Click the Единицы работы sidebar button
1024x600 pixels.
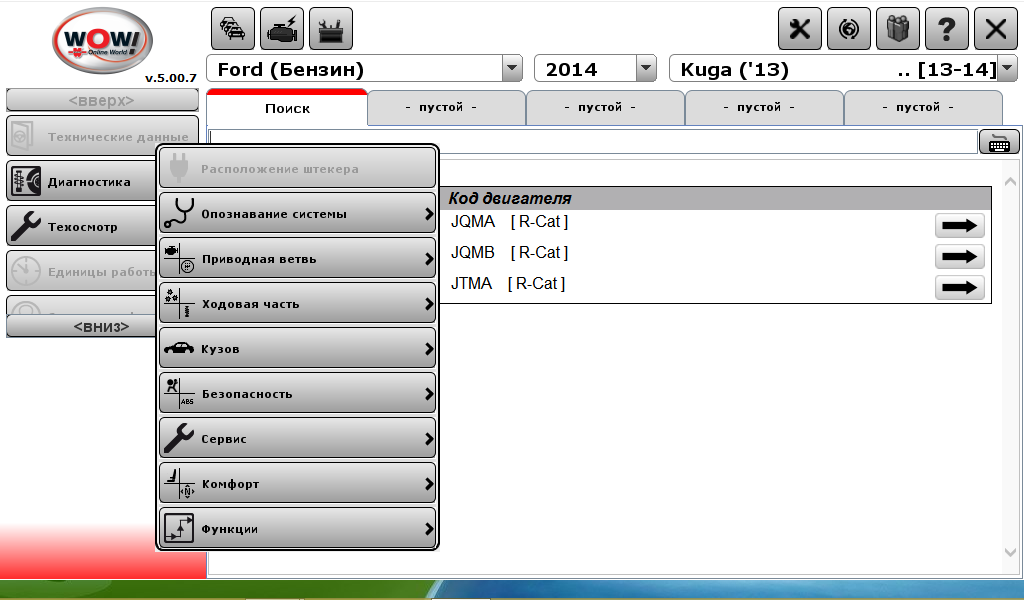click(x=81, y=271)
